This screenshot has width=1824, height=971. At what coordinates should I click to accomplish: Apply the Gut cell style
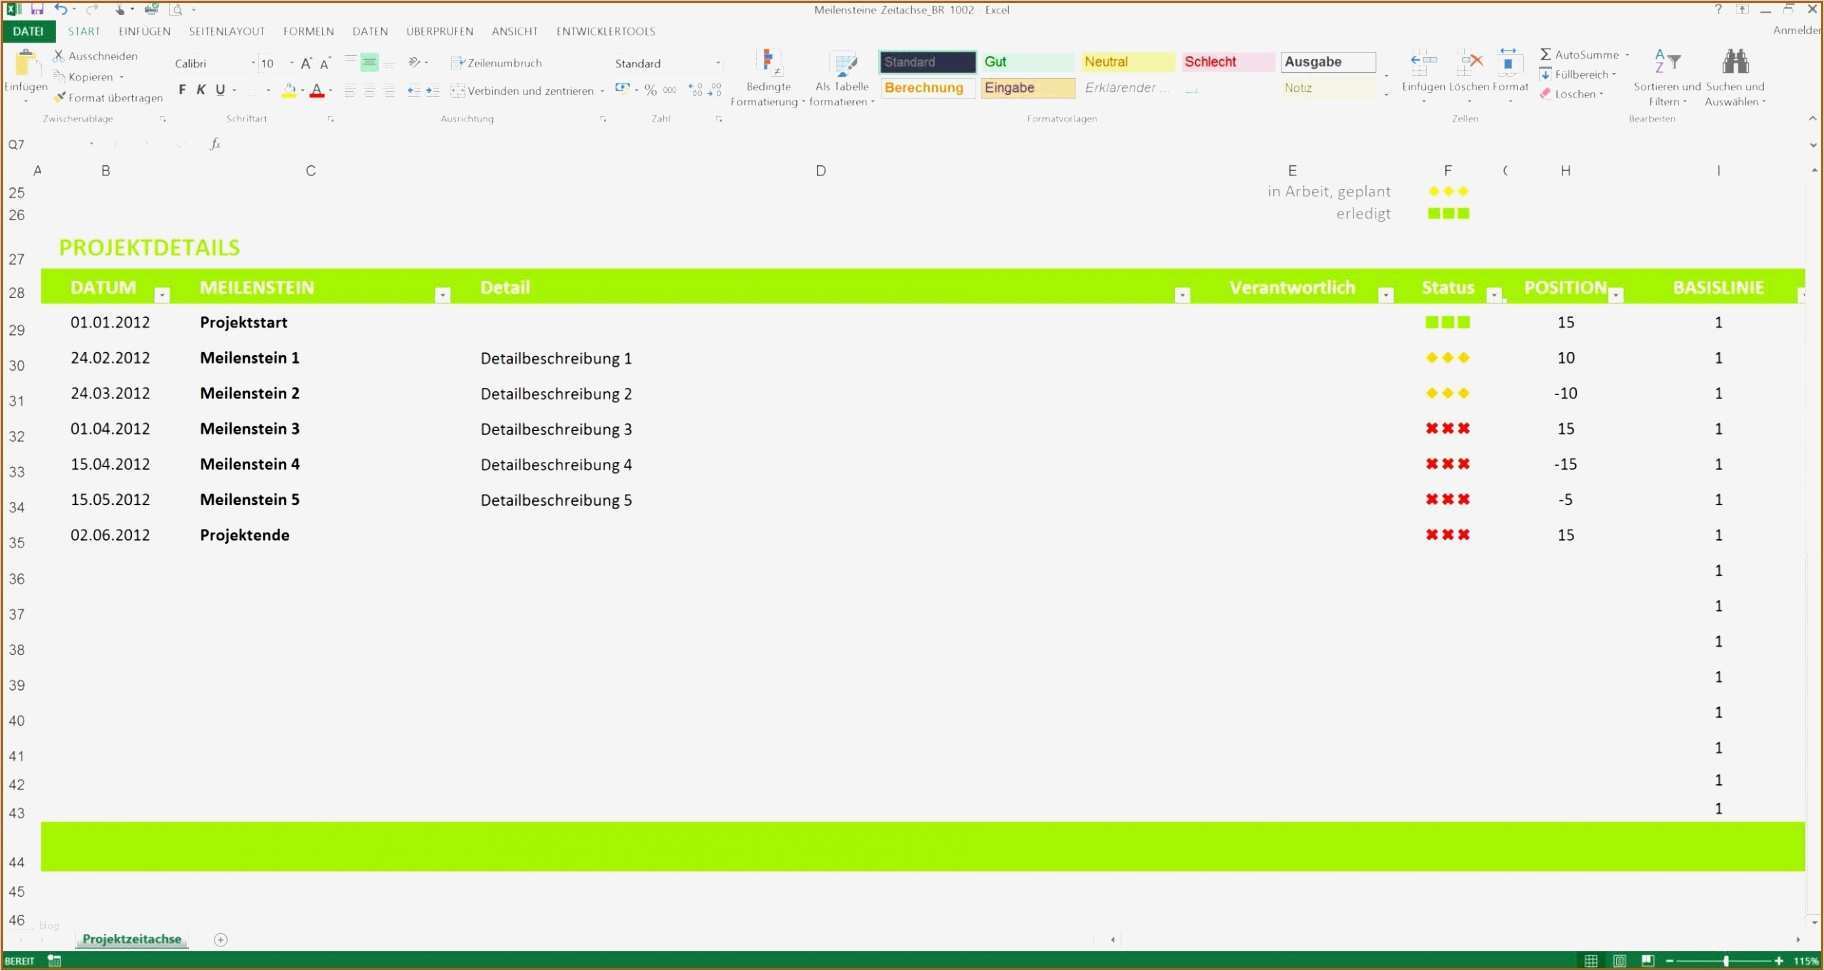click(1027, 61)
